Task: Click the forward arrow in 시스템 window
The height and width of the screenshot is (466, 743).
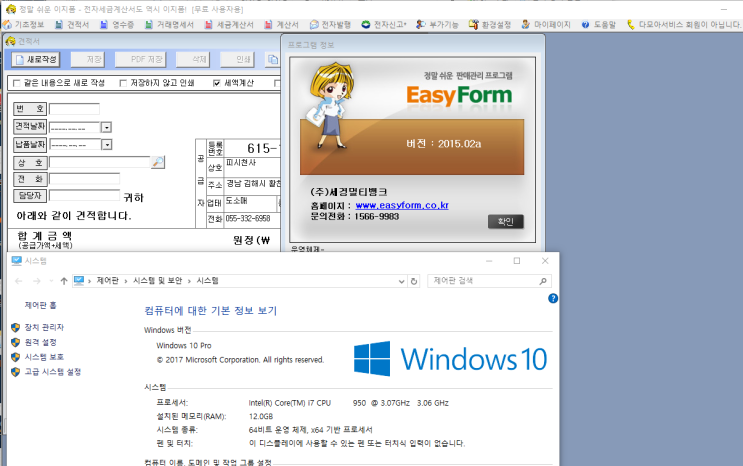Action: (36, 281)
